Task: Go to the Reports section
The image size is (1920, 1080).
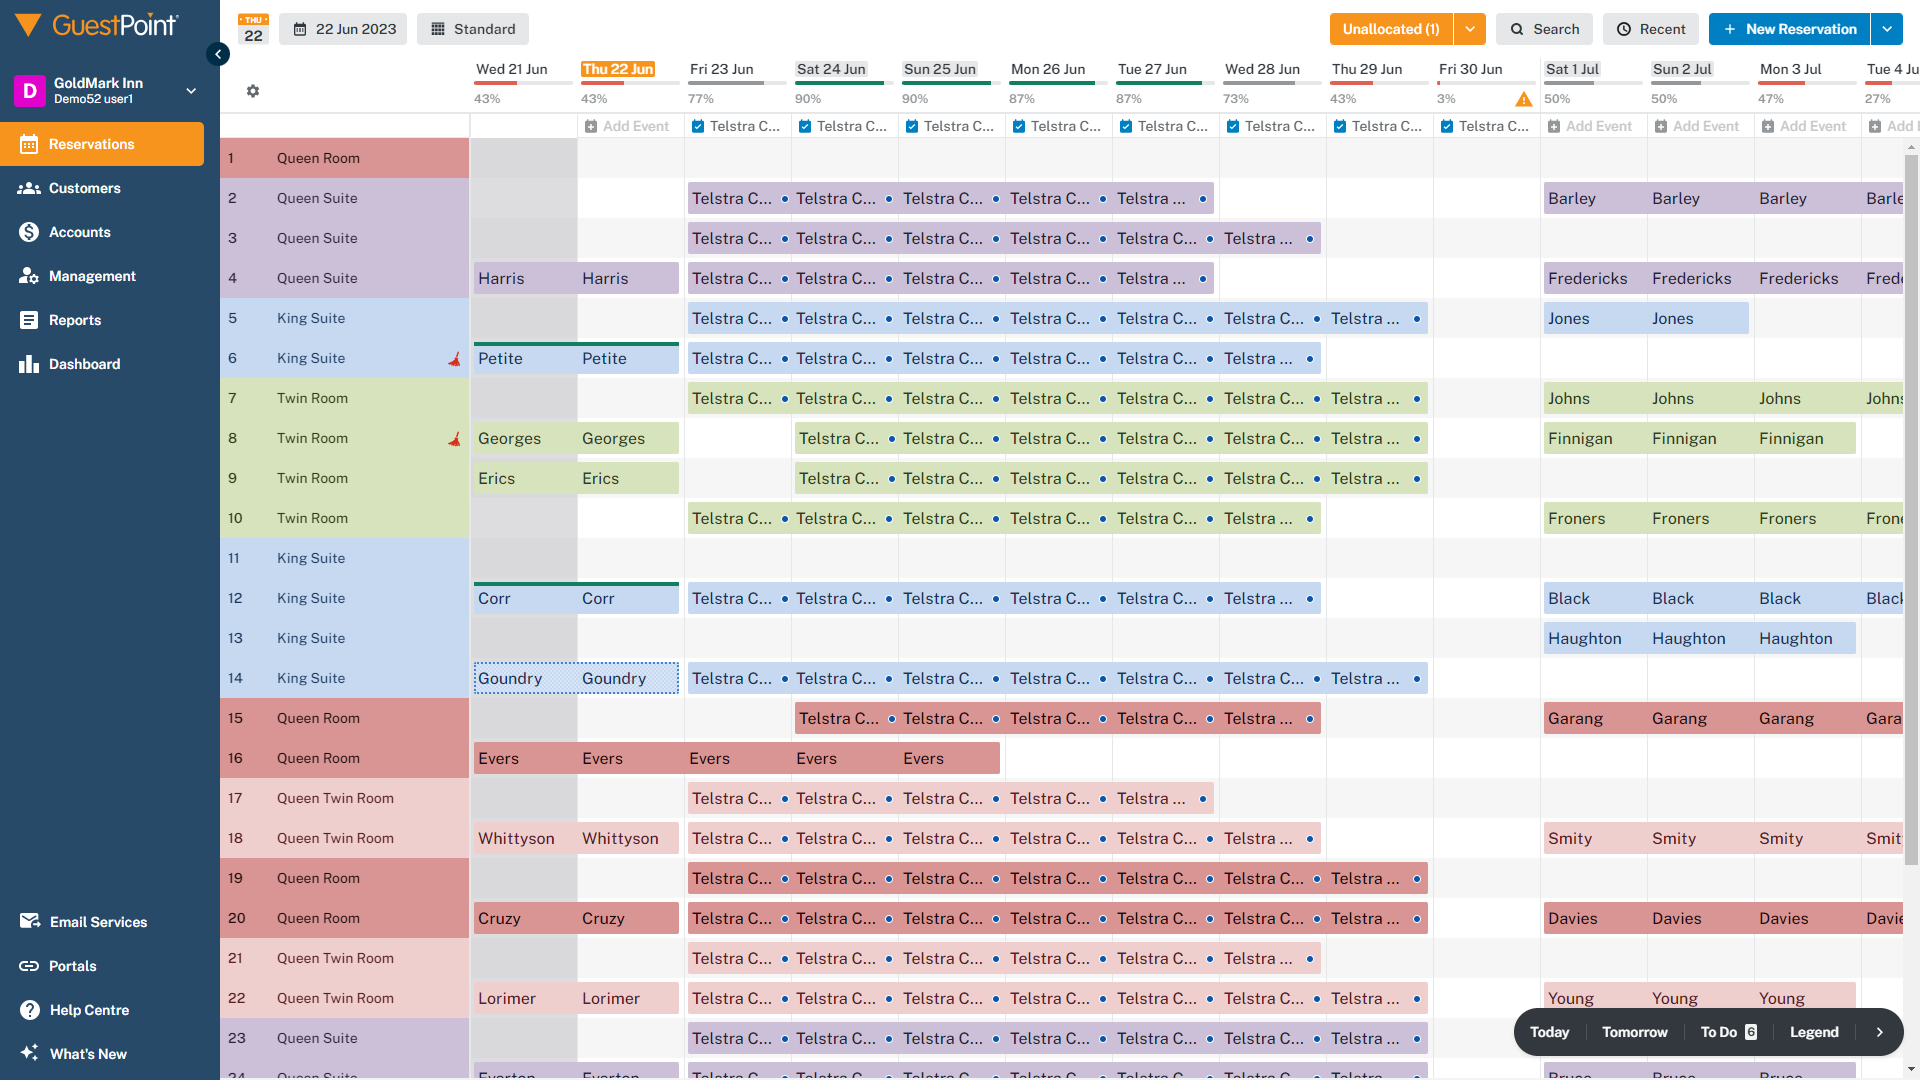Action: click(75, 320)
